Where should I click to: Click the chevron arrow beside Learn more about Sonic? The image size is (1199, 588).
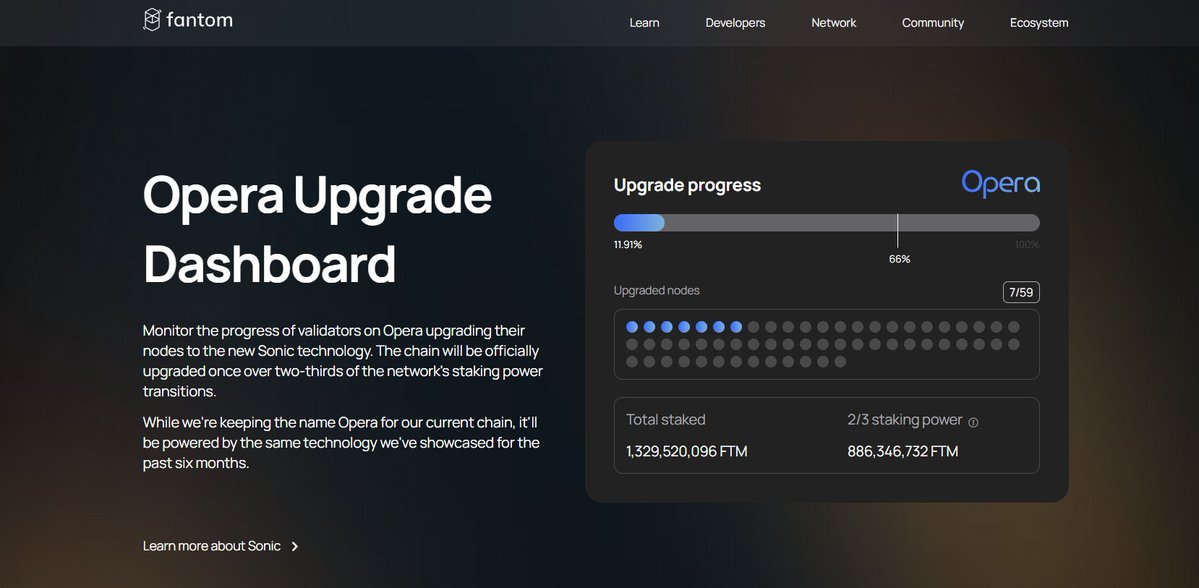(x=295, y=546)
